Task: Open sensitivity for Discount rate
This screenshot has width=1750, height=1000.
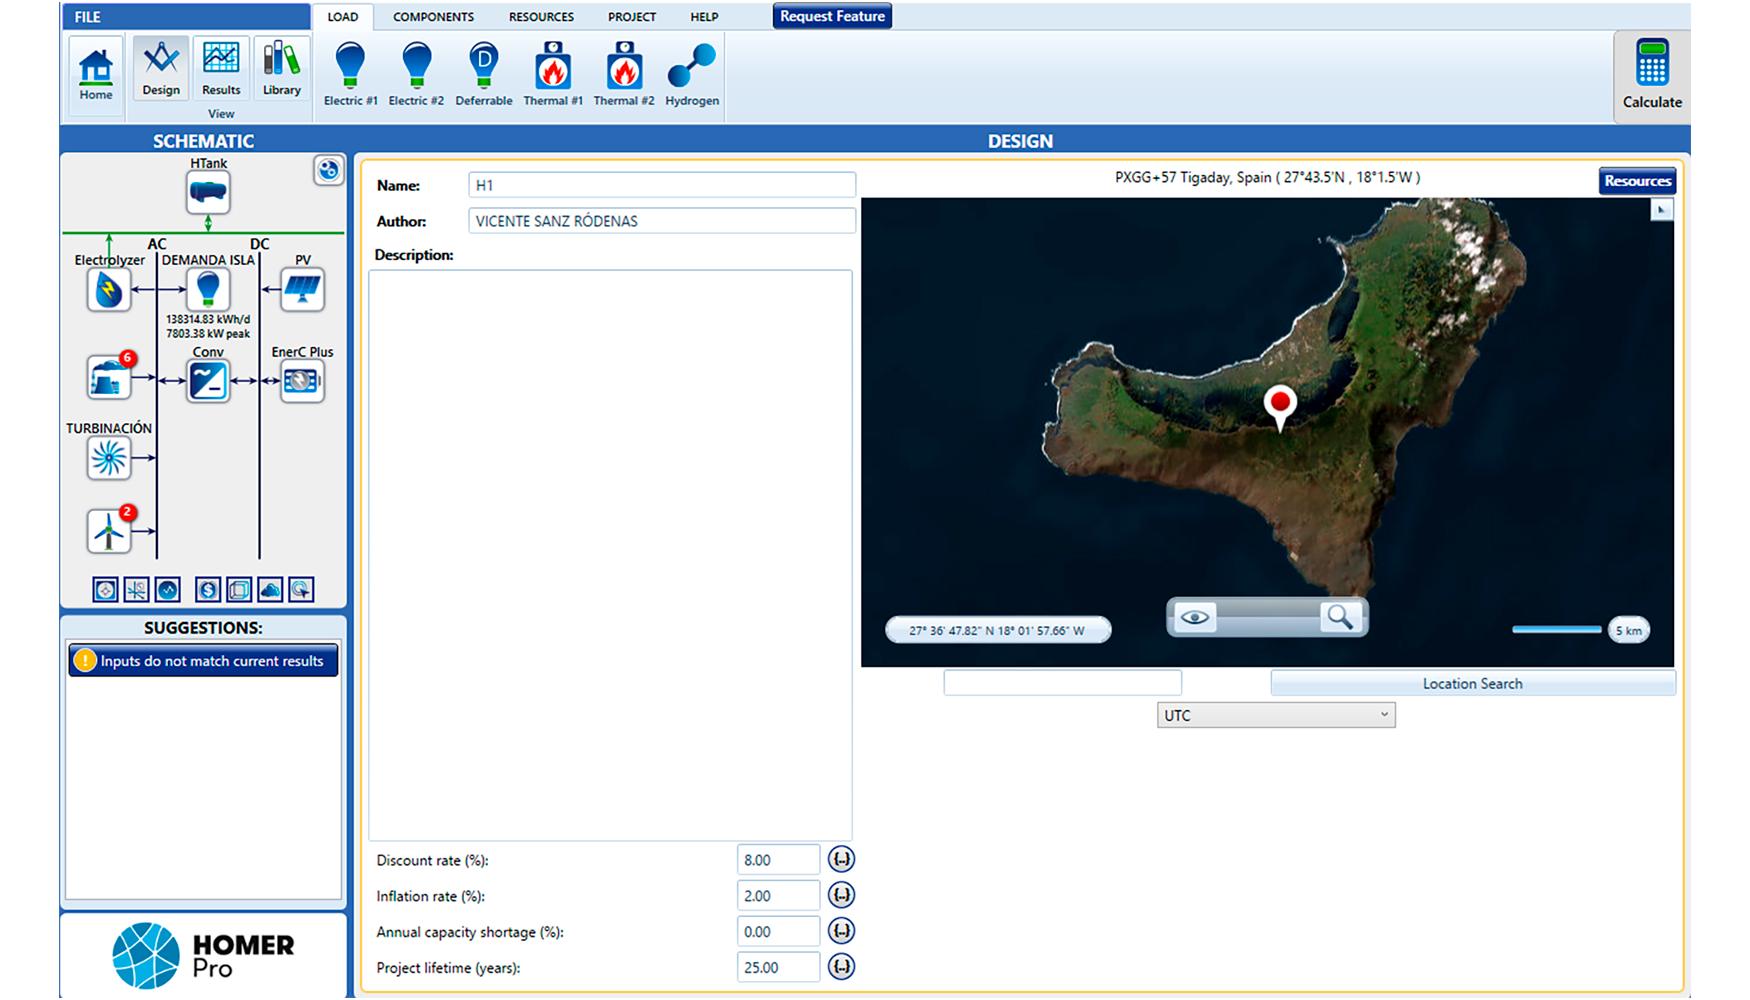Action: (841, 860)
